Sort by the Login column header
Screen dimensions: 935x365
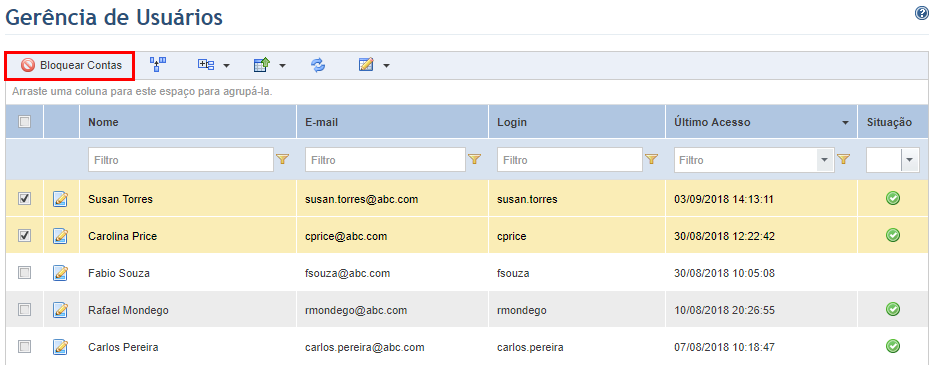coord(577,122)
